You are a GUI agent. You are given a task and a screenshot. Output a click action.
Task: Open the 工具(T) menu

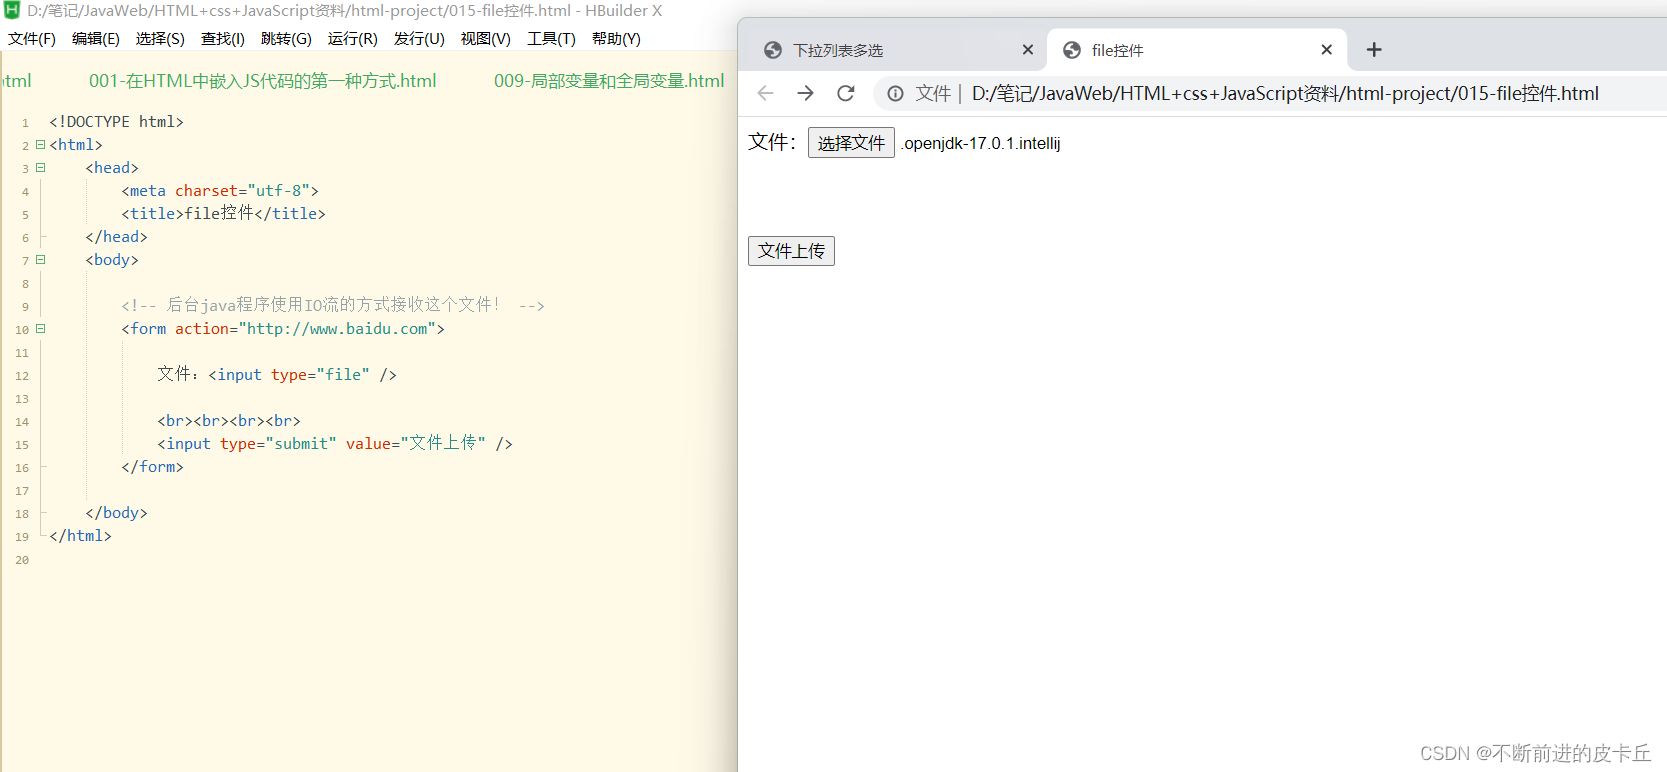tap(552, 39)
